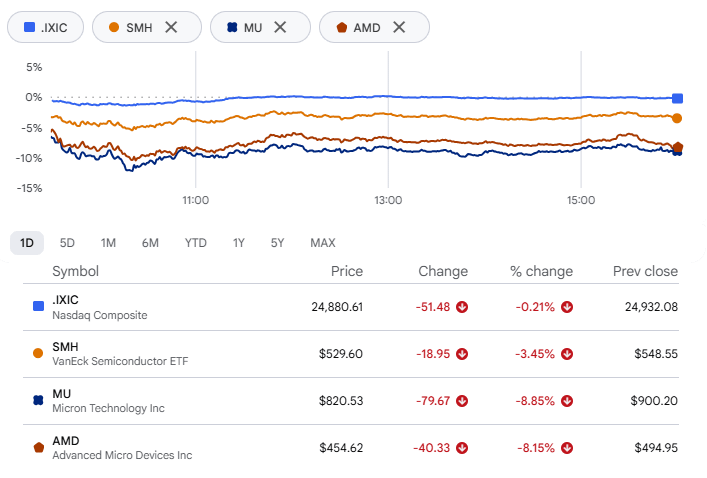
Task: Click the 13:00 time axis label
Action: pos(388,200)
